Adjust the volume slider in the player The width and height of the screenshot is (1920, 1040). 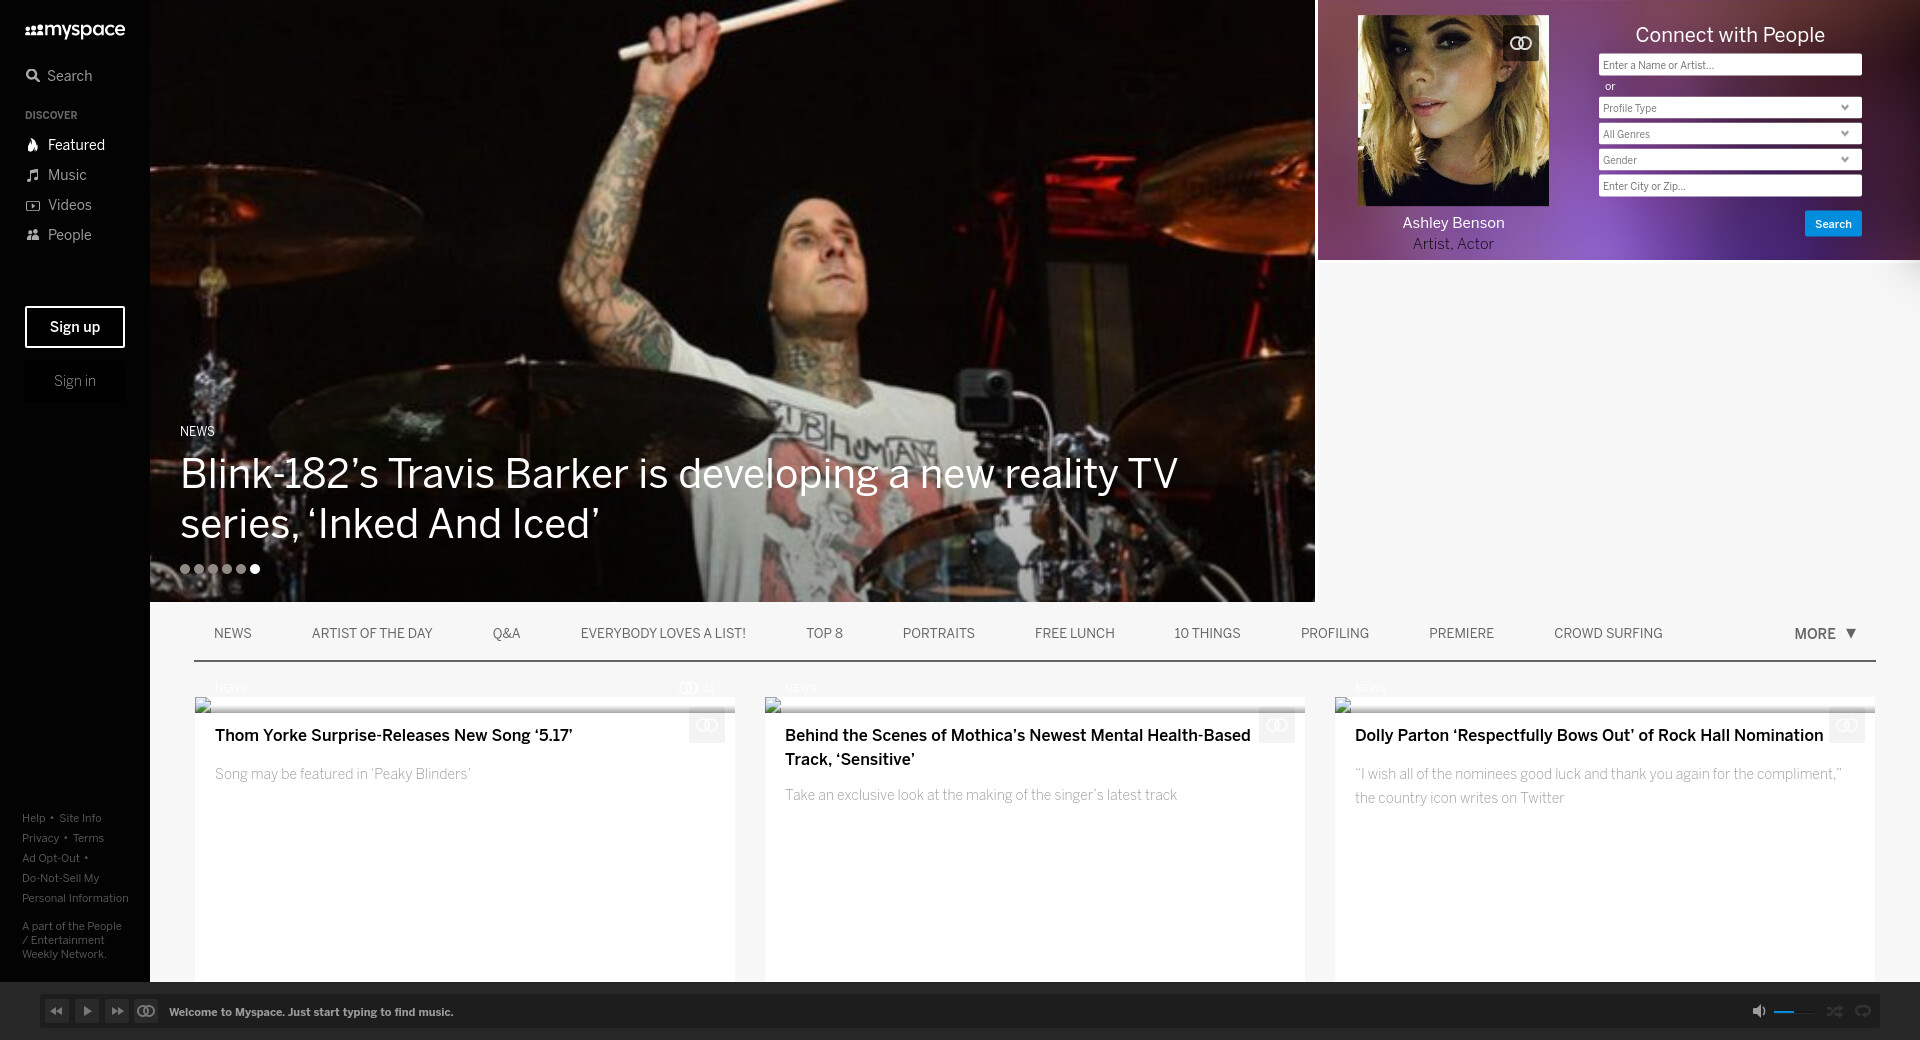tap(1792, 1012)
